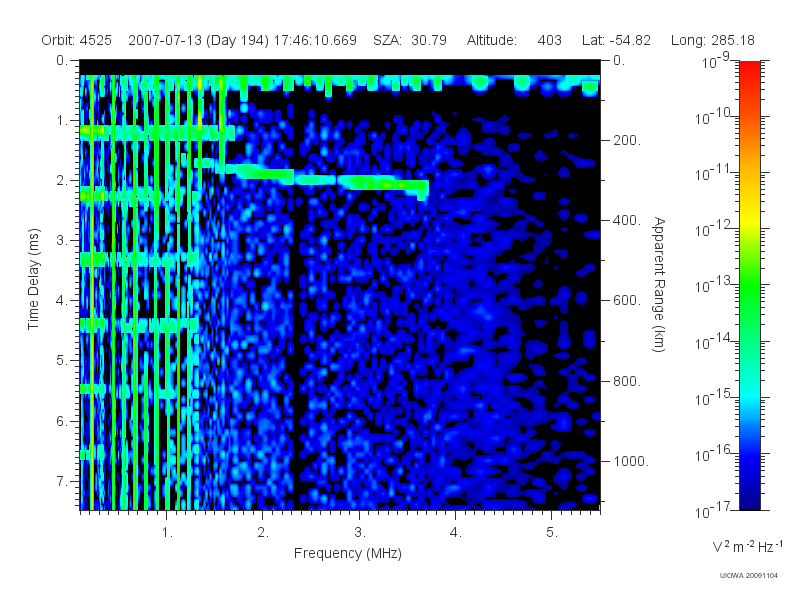
Task: Click the '5.' tick on the frequency axis
Action: tap(552, 533)
